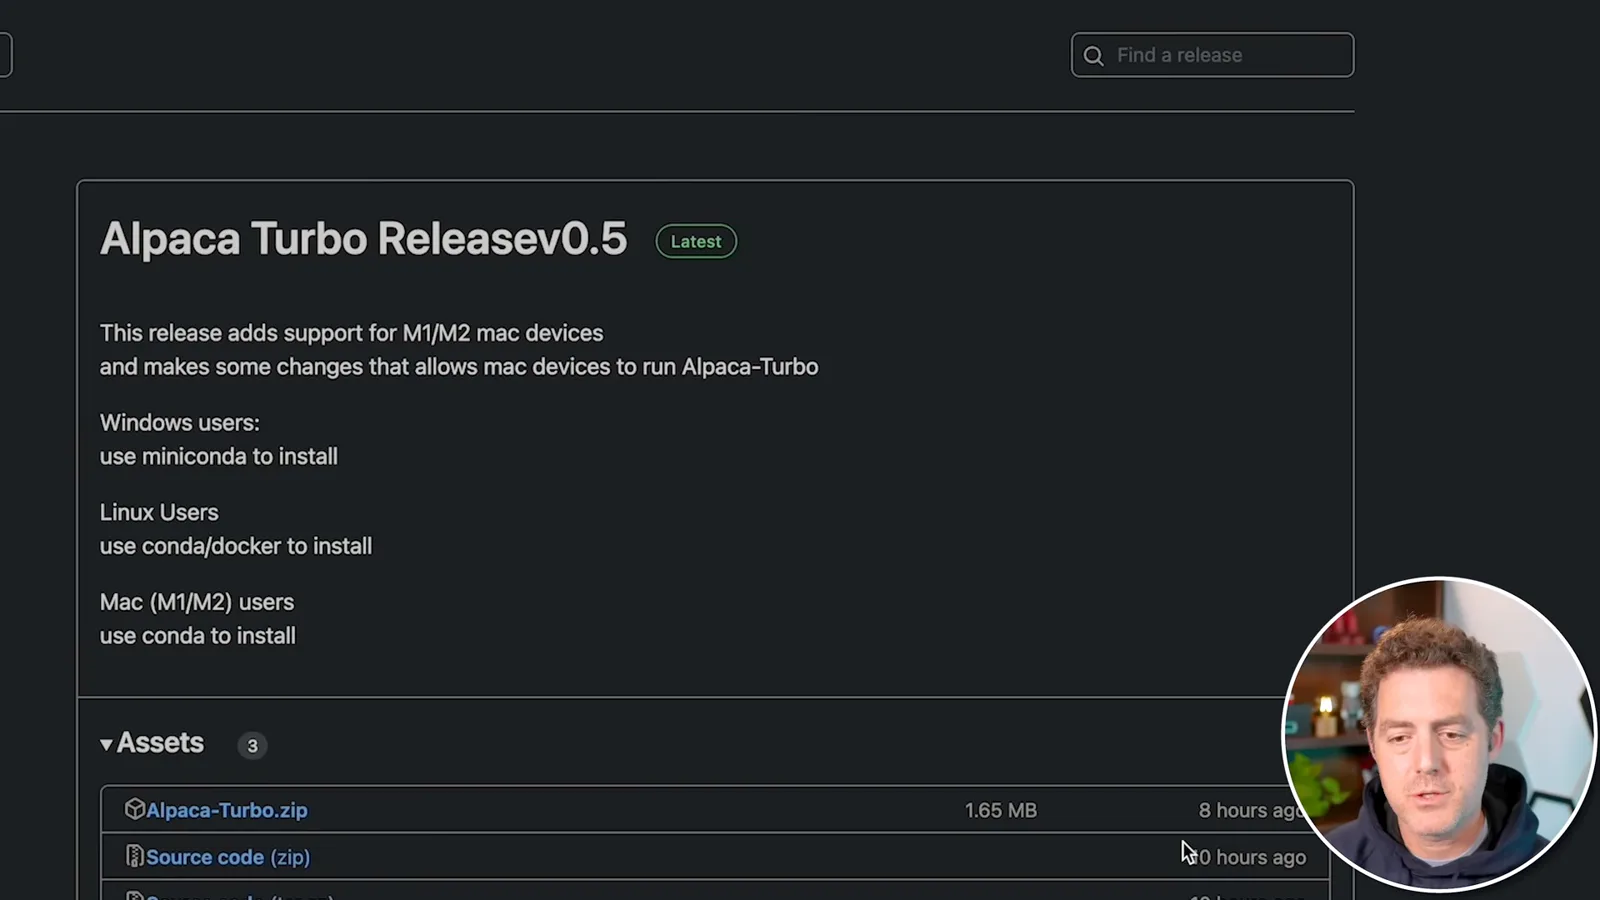1600x900 pixels.
Task: Click the zip file icon beside Source code (zip)
Action: pyautogui.click(x=135, y=856)
